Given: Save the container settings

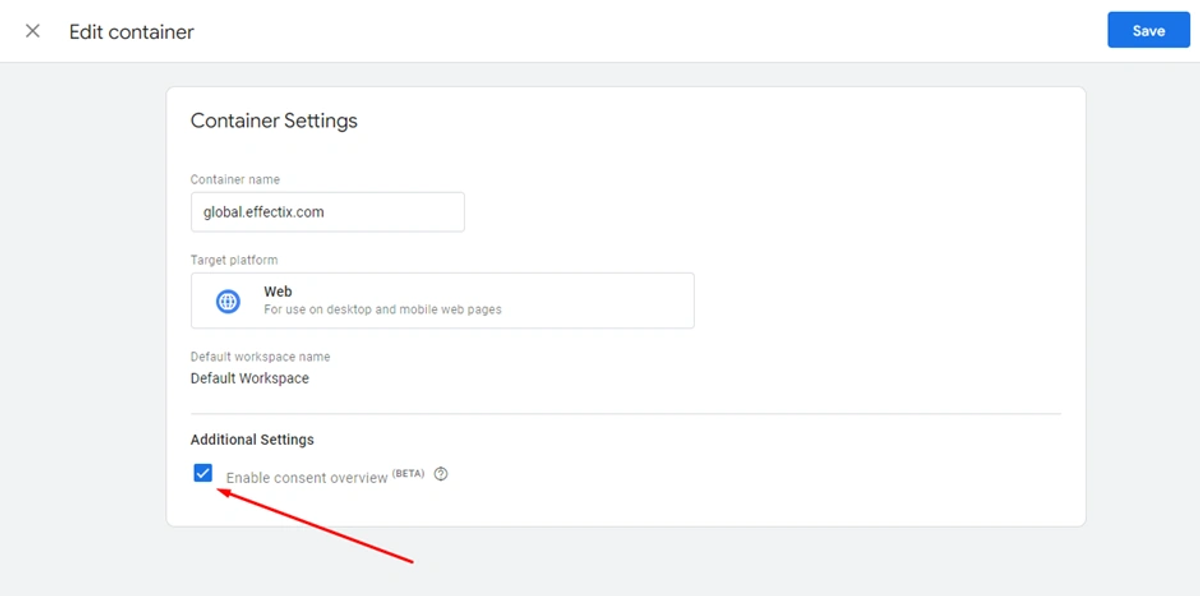Looking at the screenshot, I should pyautogui.click(x=1148, y=31).
